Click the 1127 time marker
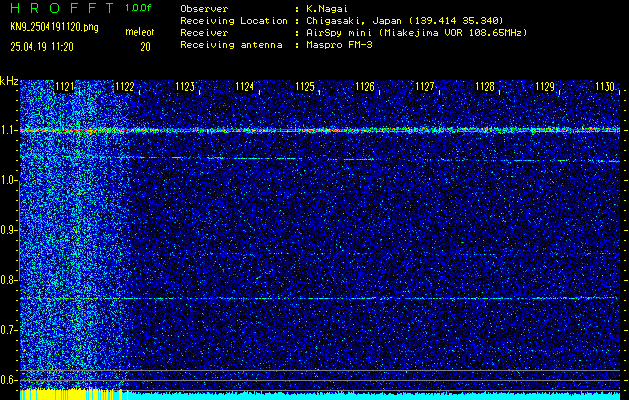The image size is (629, 400). [x=425, y=87]
